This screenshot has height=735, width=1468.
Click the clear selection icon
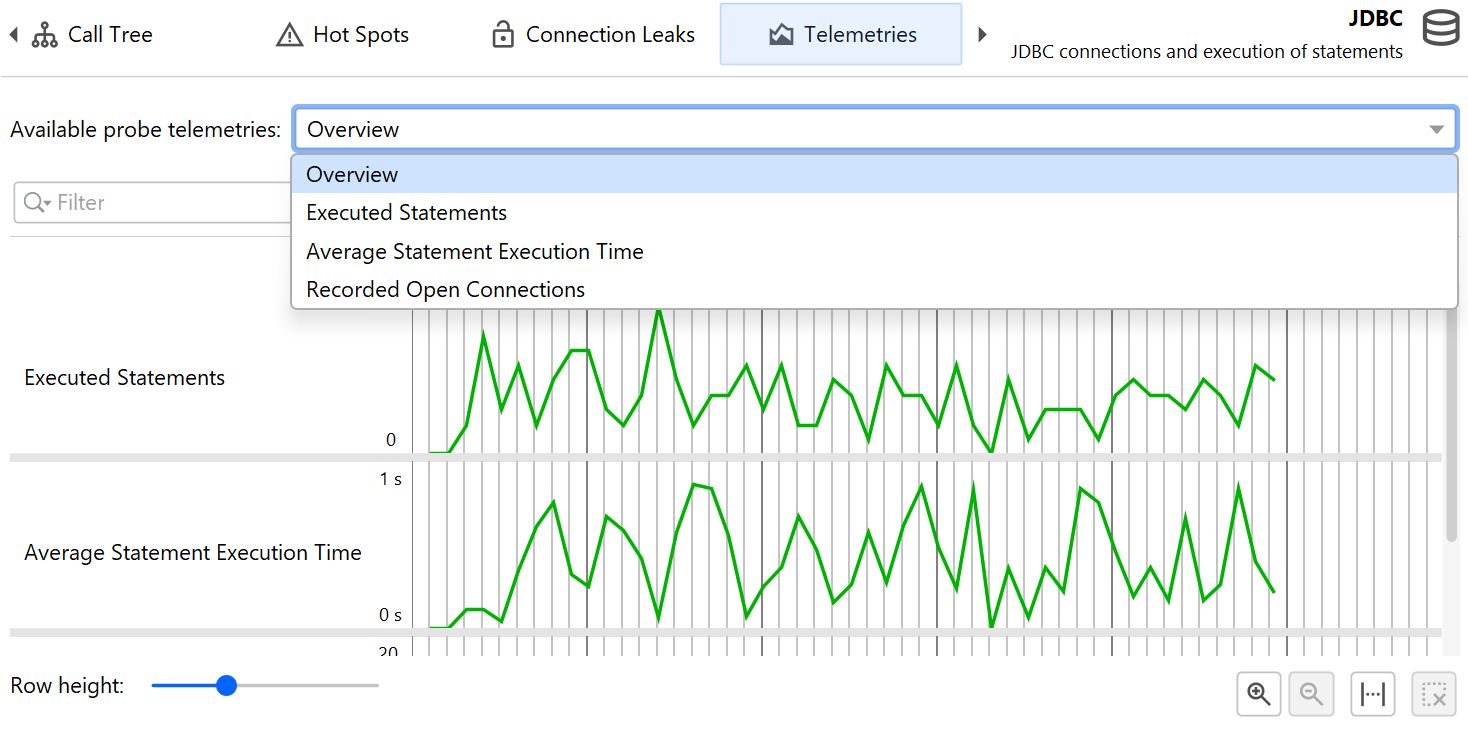[x=1433, y=694]
